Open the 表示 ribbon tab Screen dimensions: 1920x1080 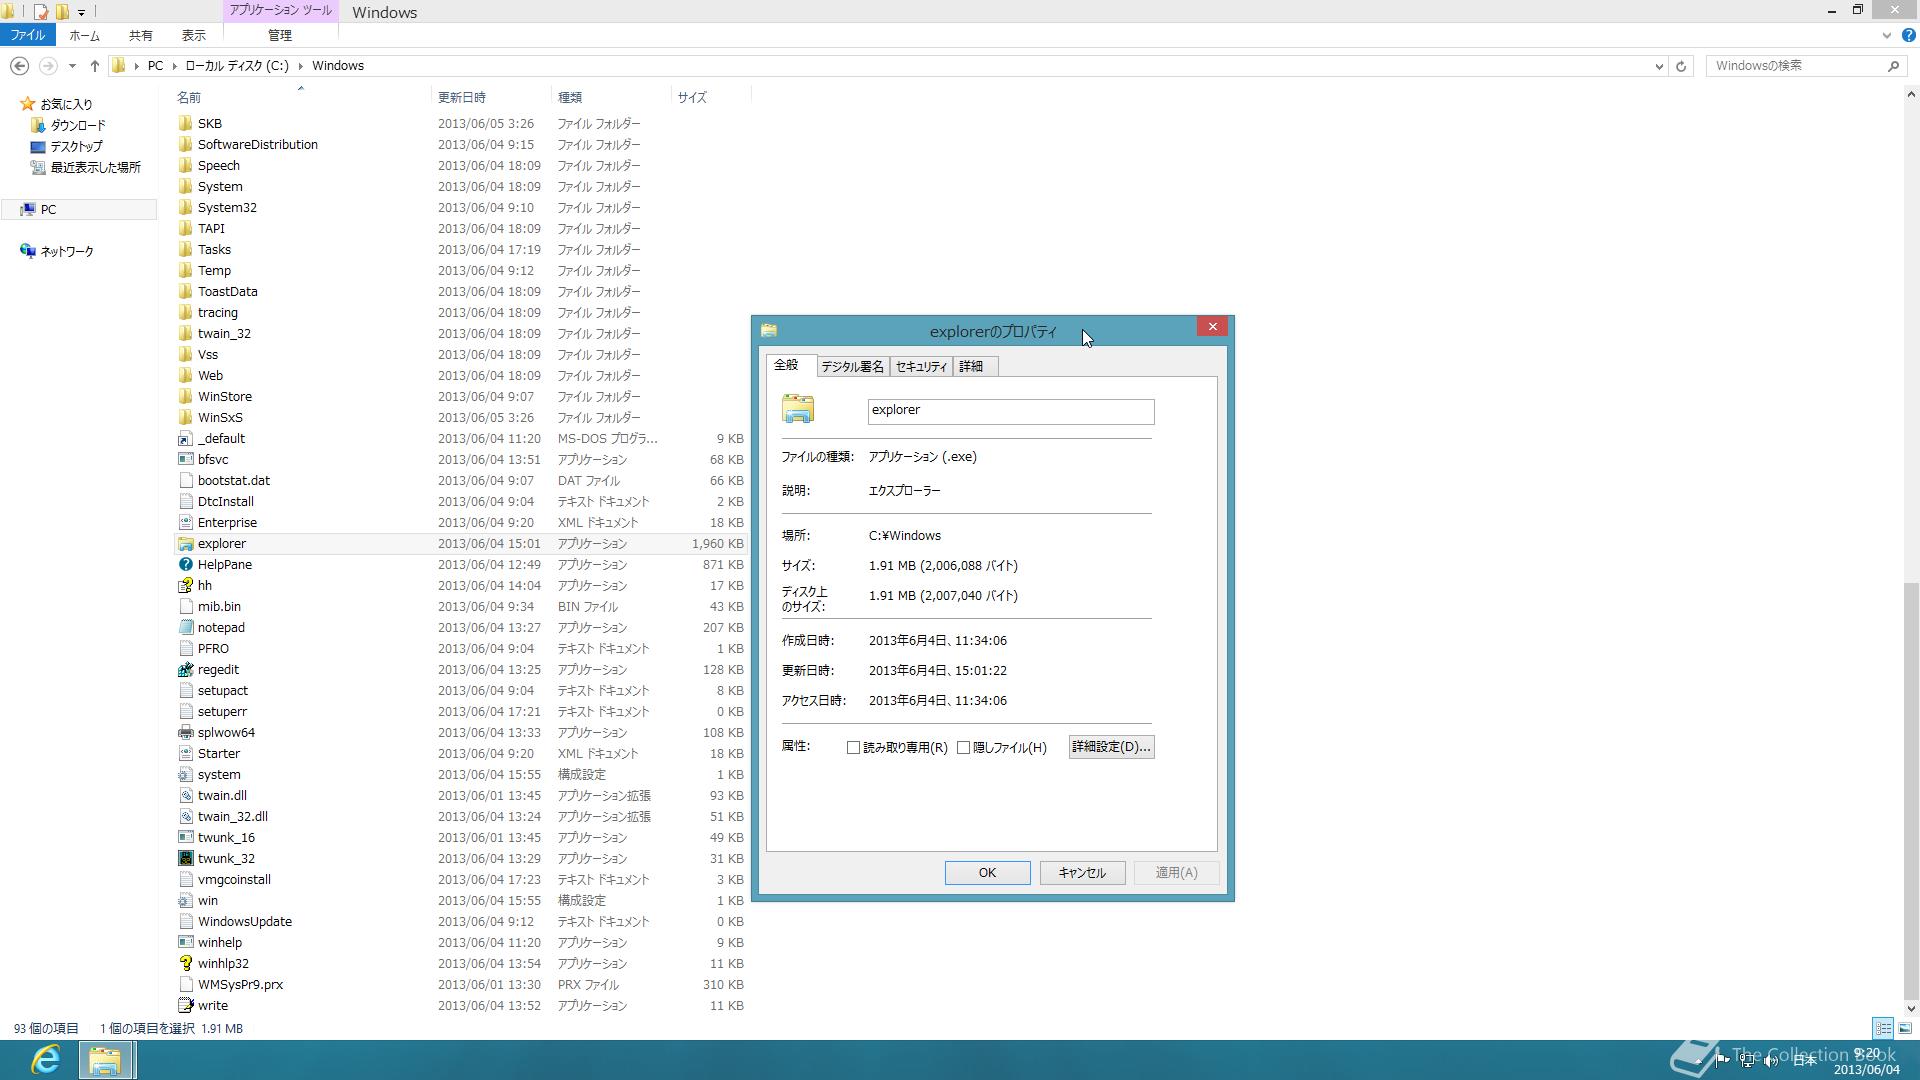click(193, 35)
